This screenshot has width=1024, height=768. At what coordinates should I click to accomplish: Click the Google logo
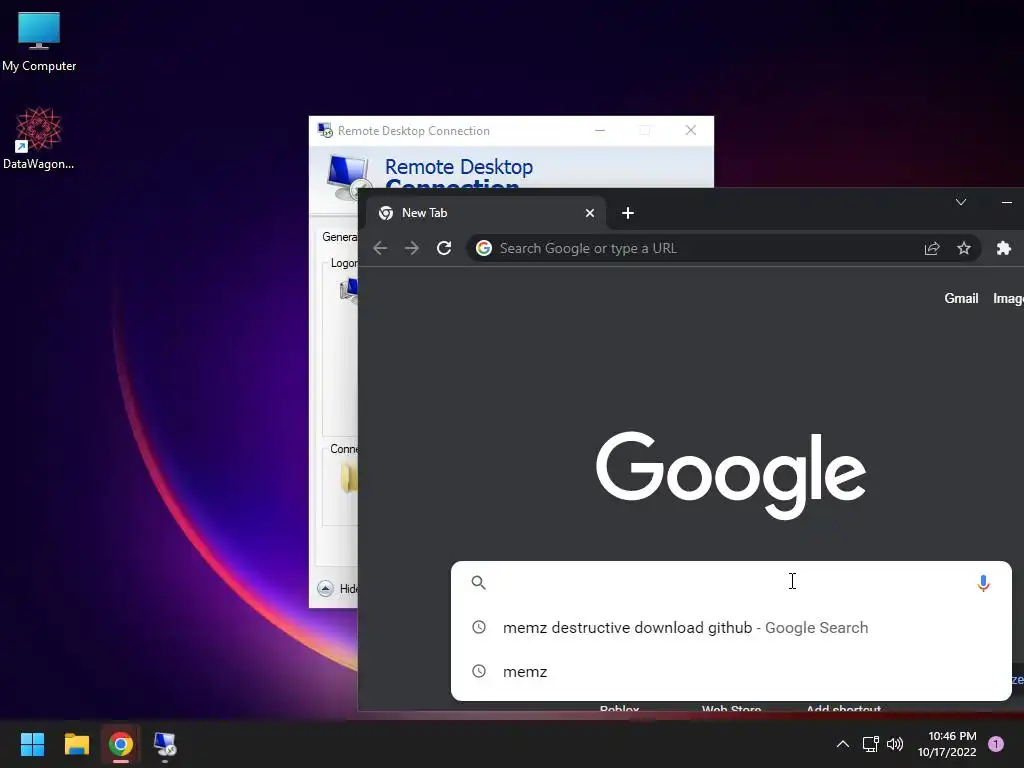pyautogui.click(x=731, y=475)
